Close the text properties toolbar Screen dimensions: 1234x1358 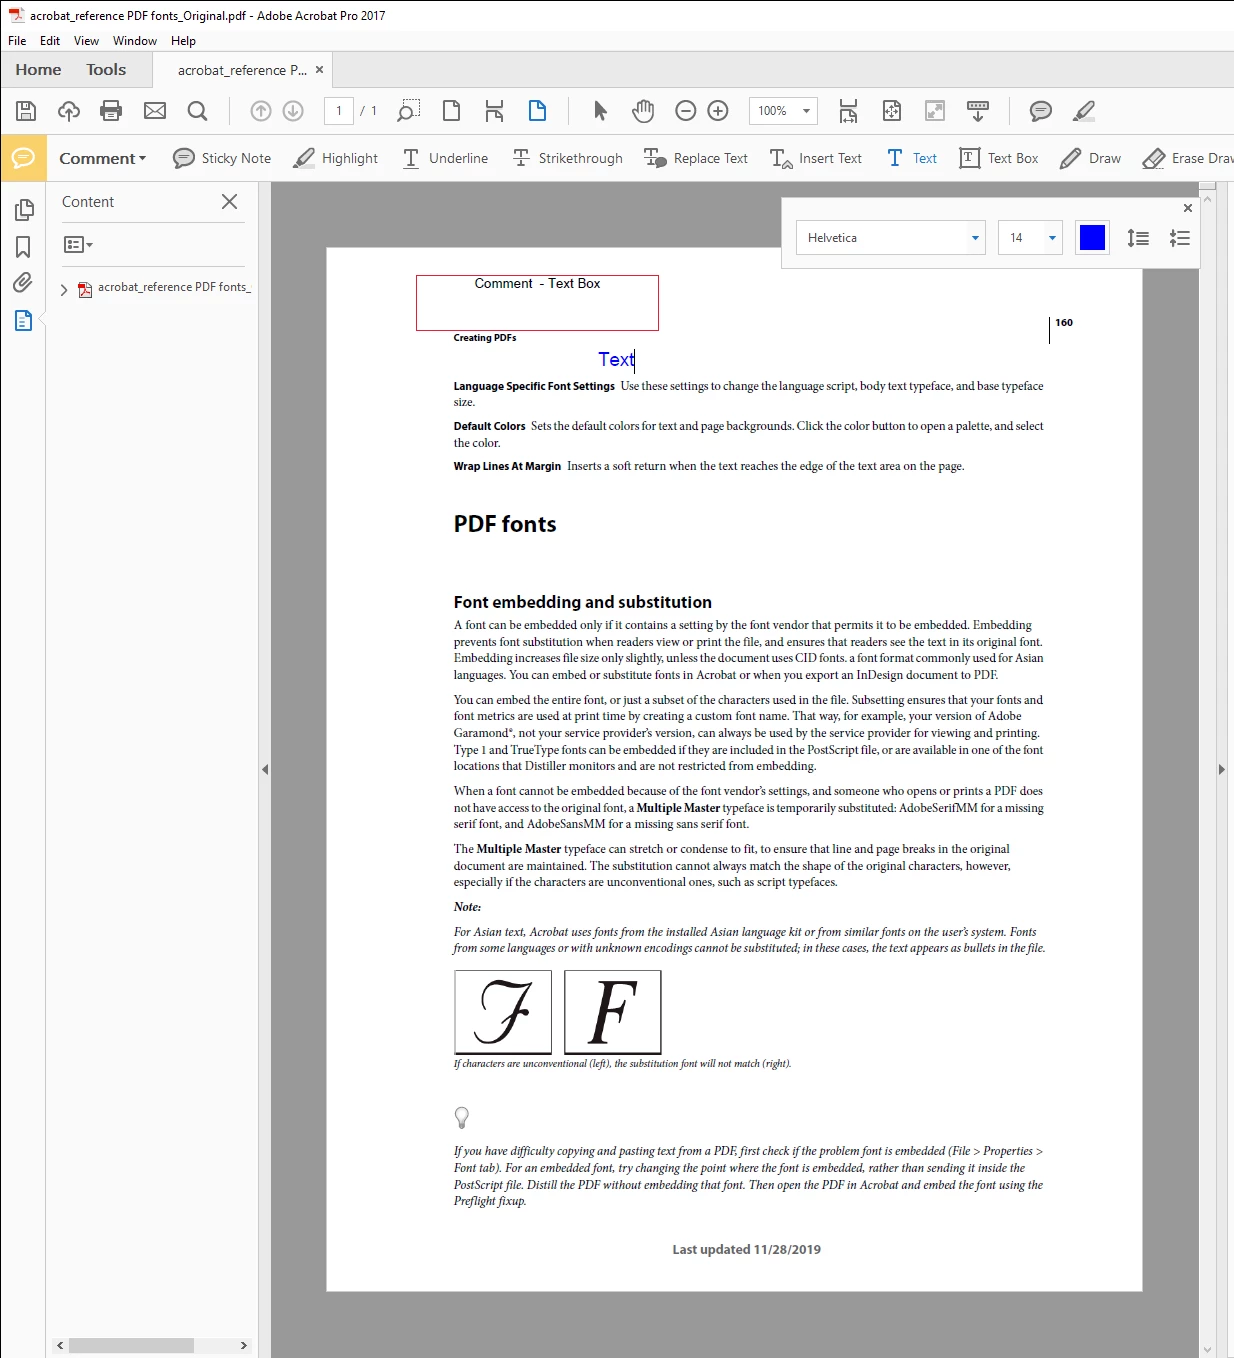click(1188, 208)
